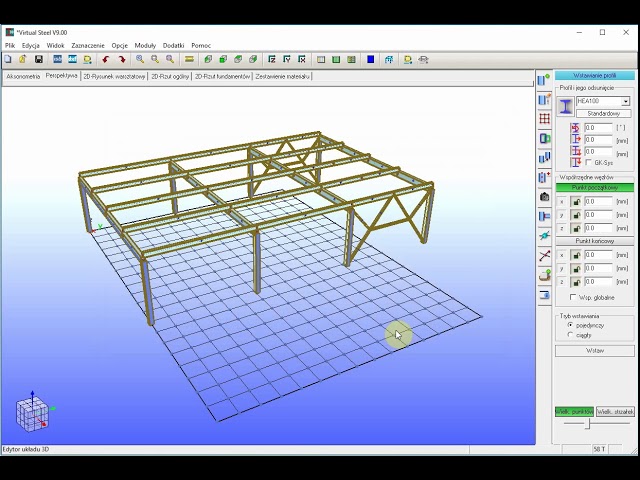Click the solid blue square toolbar icon

[x=371, y=60]
